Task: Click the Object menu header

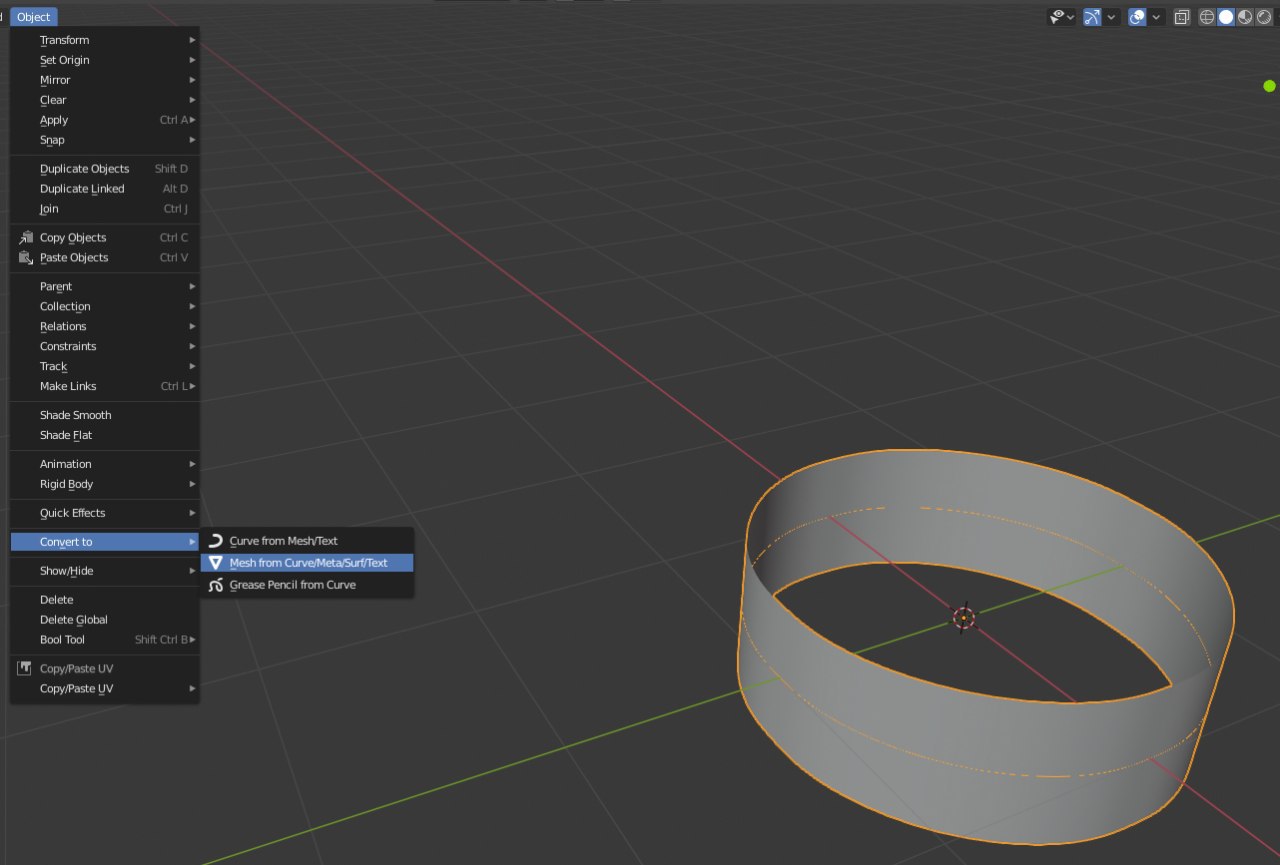Action: point(34,17)
